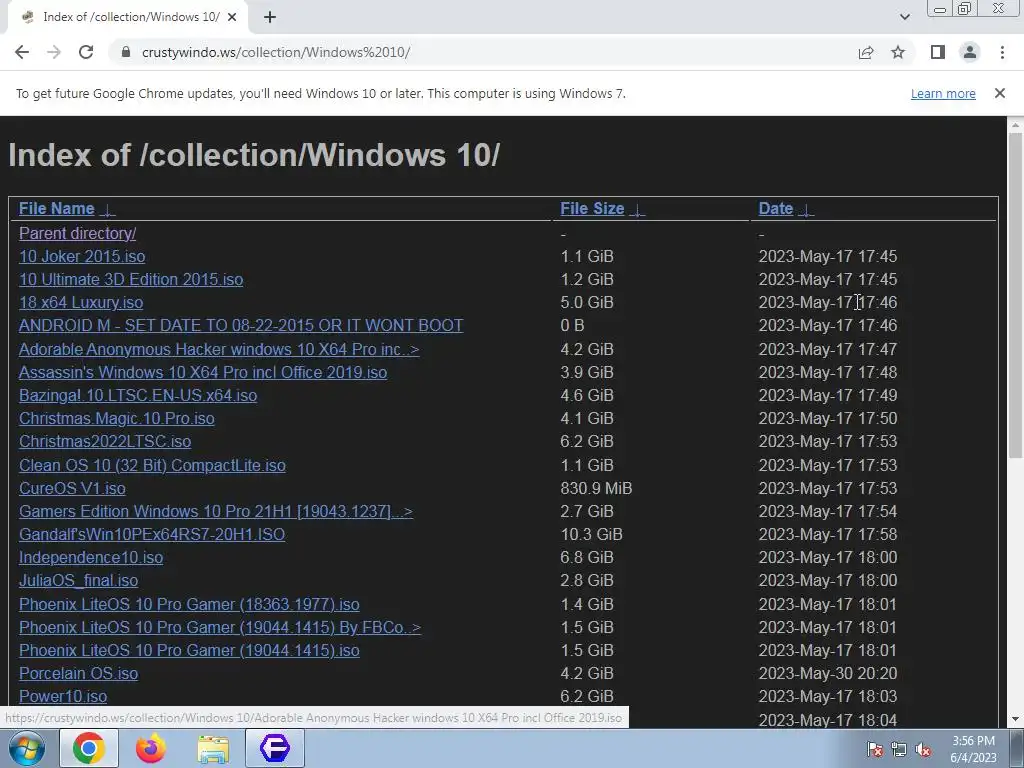Open the Parent directory link
The image size is (1024, 768).
point(77,233)
